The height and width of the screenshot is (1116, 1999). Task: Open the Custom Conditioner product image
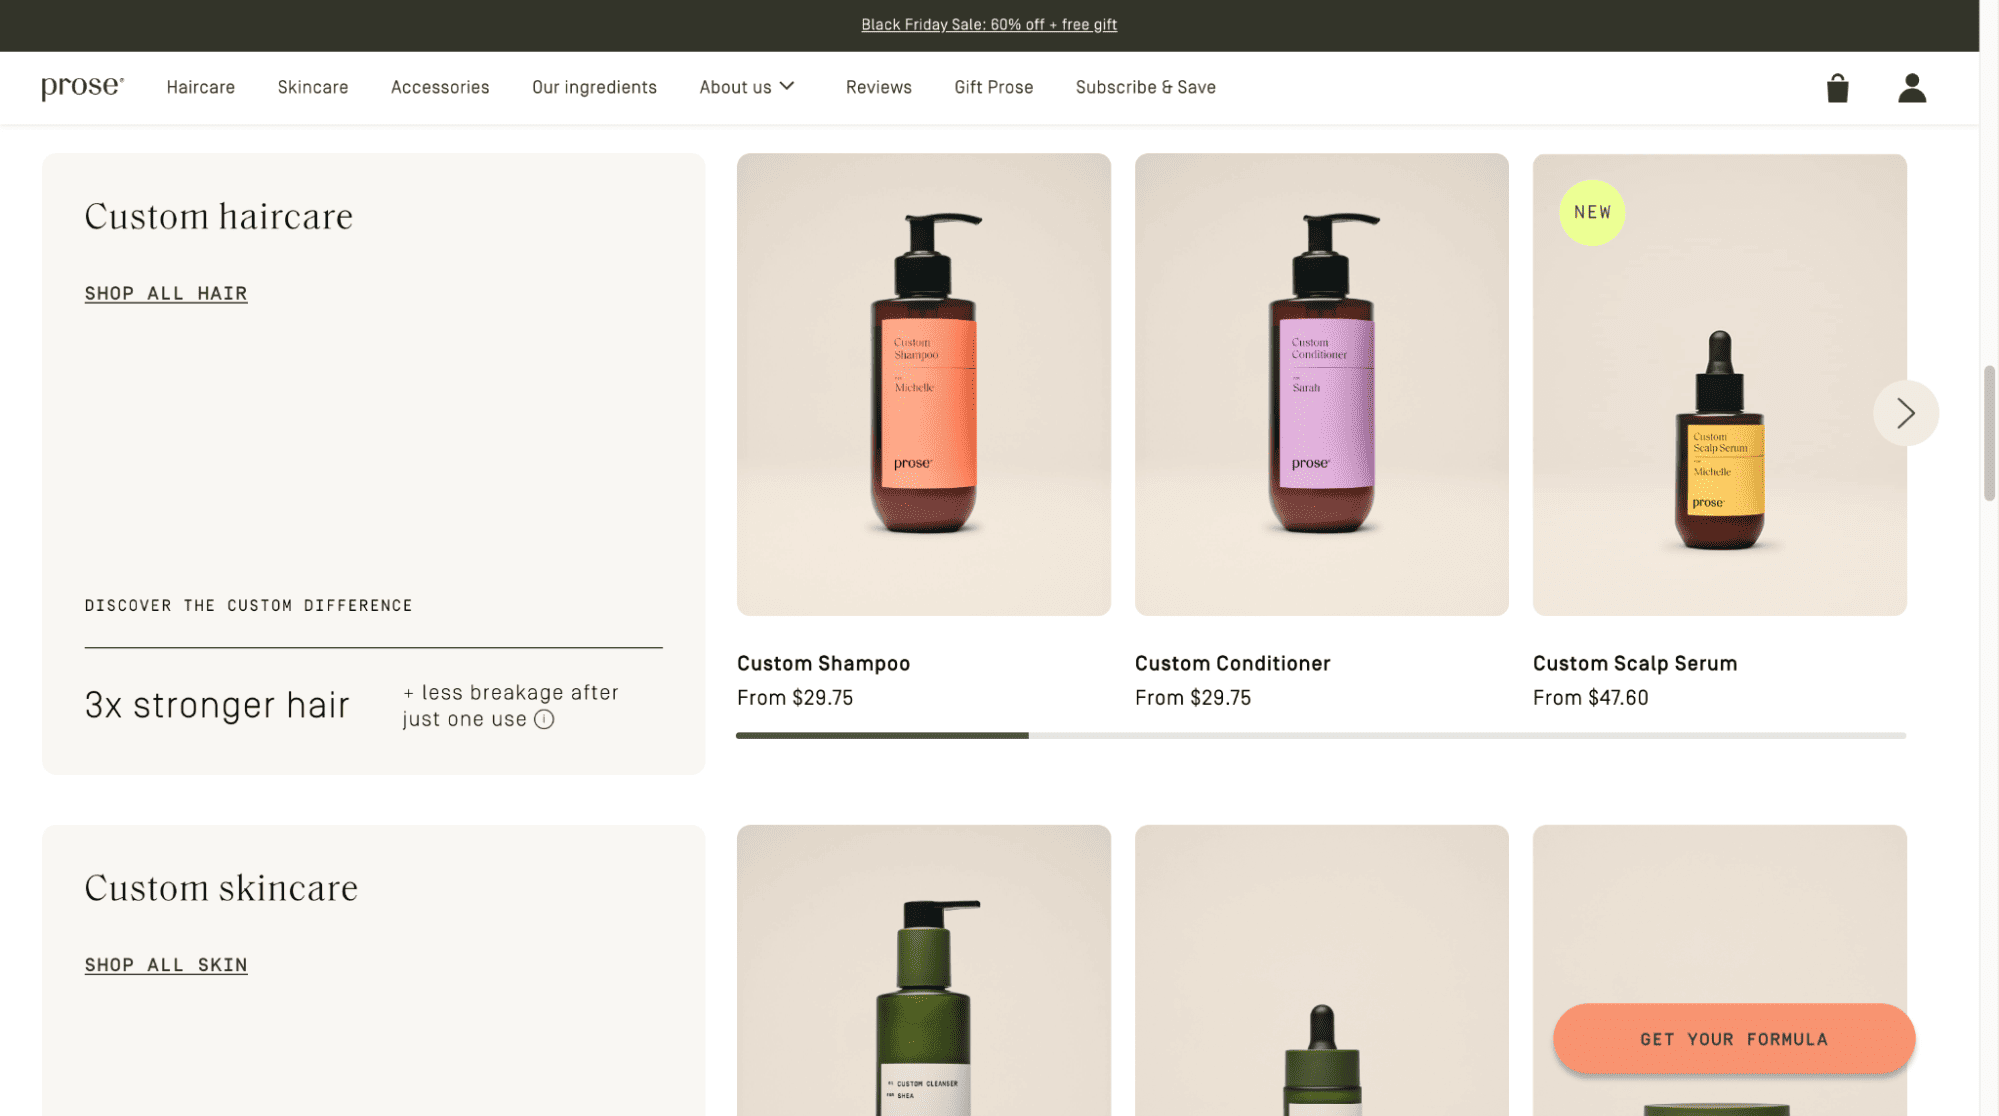pos(1321,384)
